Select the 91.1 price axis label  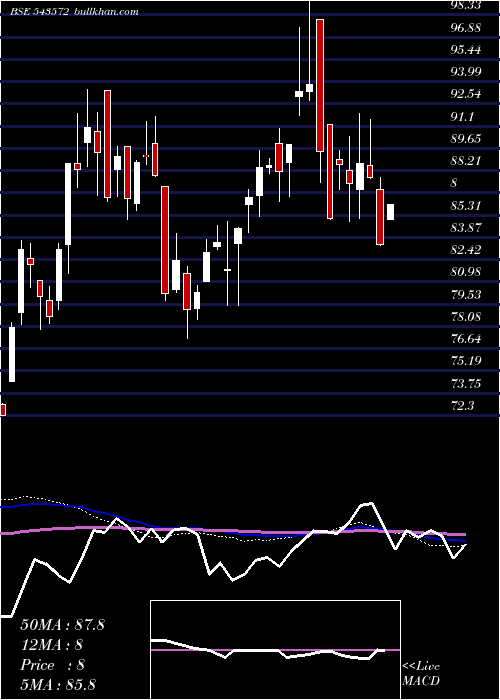[462, 117]
